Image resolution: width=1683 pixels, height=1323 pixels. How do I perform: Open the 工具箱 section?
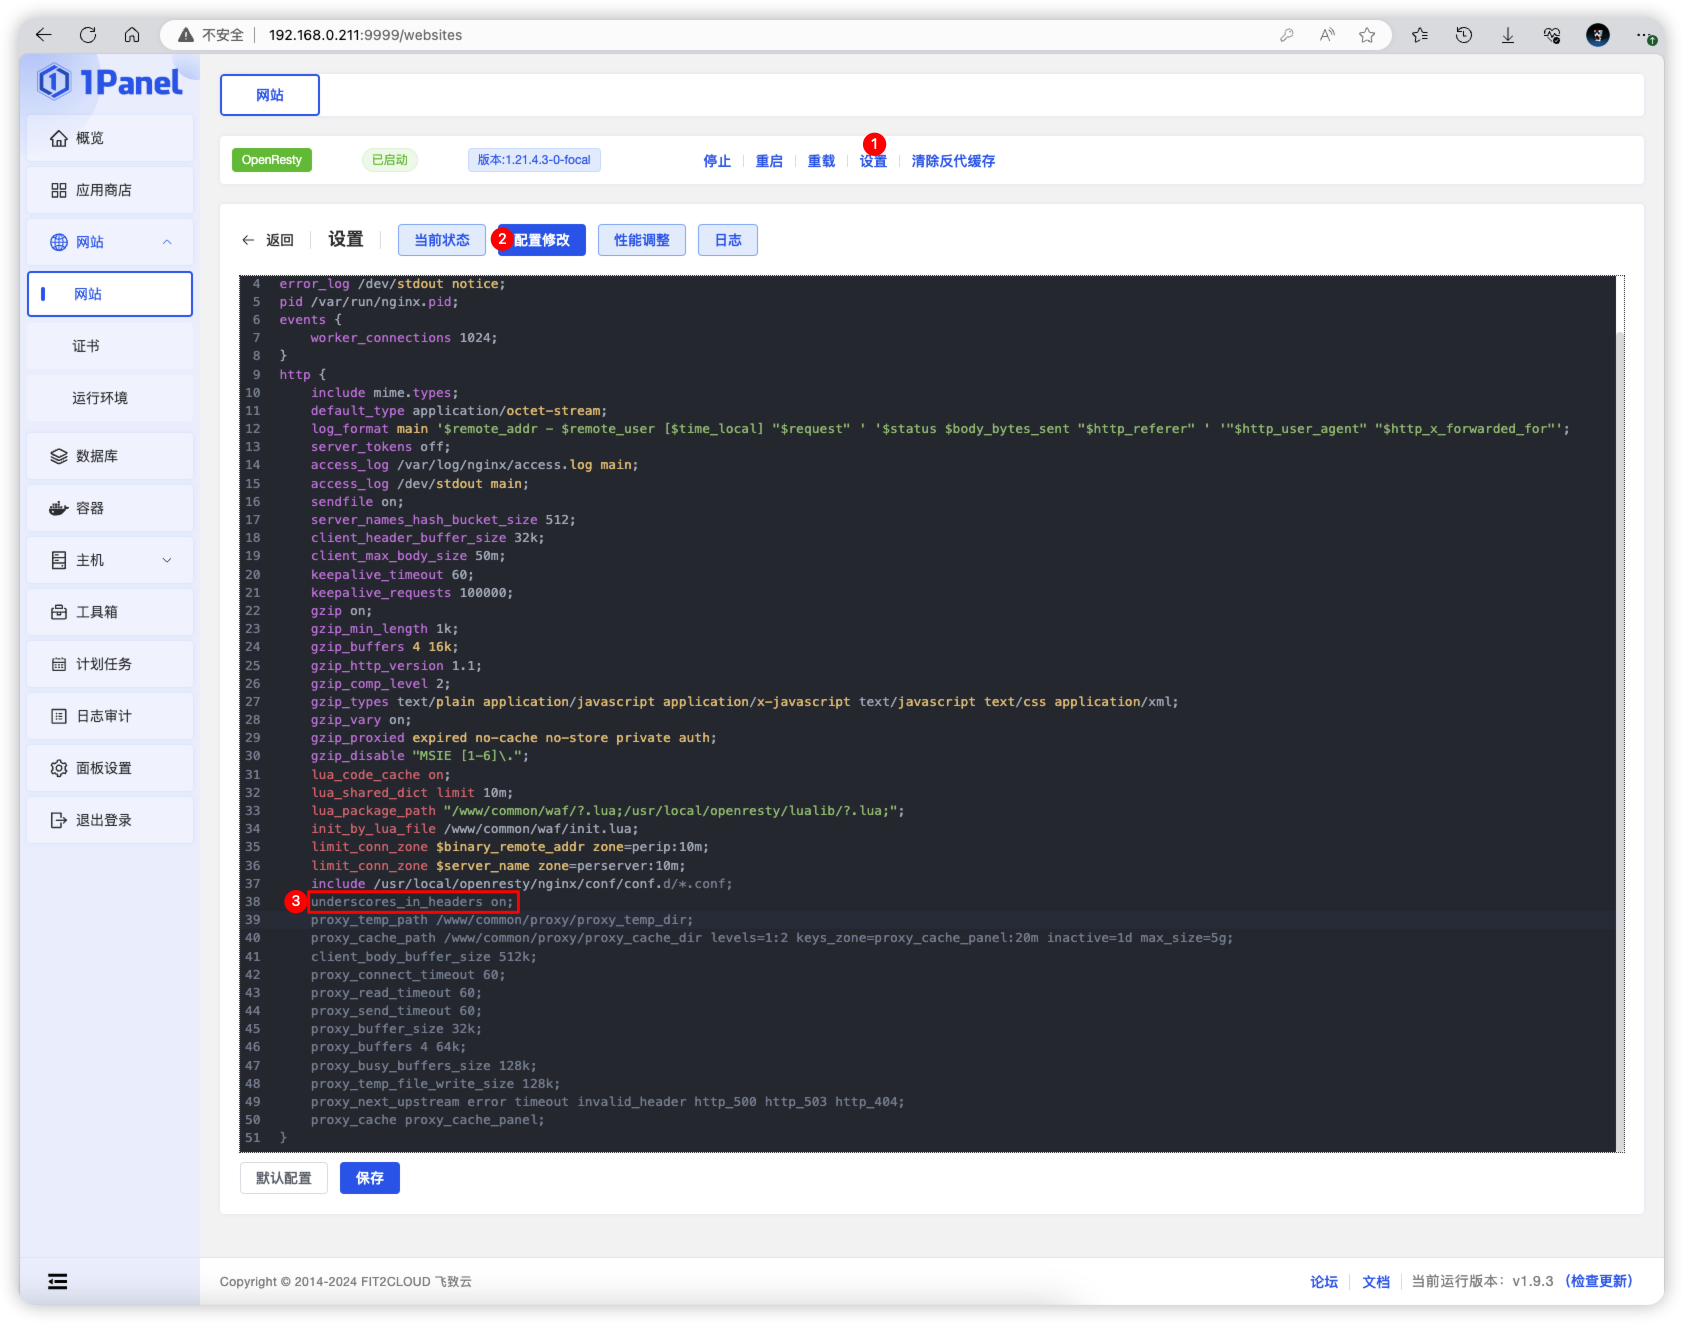coord(95,611)
